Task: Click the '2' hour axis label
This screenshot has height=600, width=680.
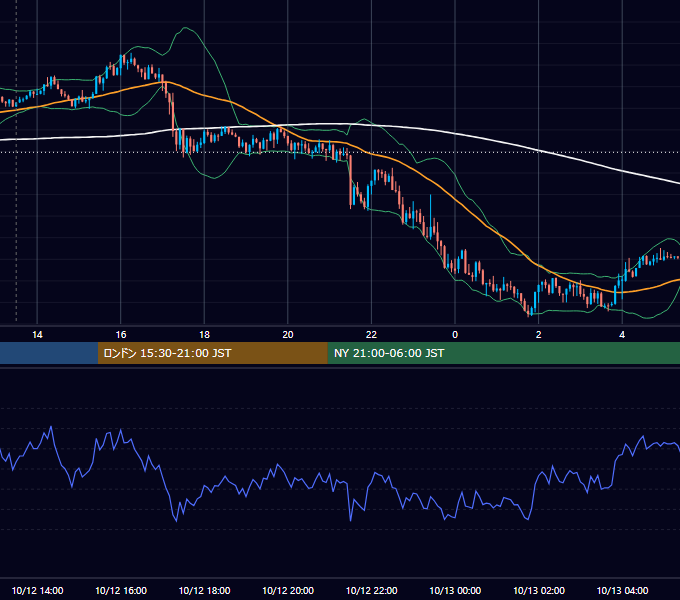Action: coord(539,335)
